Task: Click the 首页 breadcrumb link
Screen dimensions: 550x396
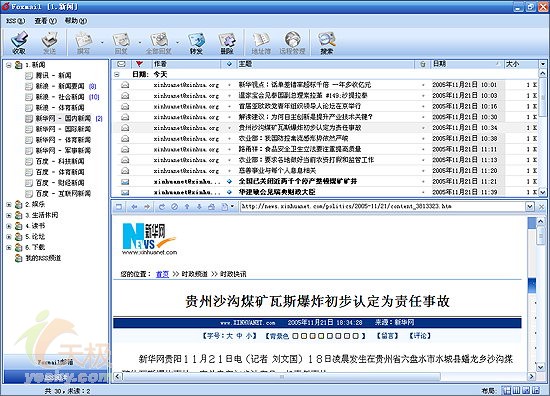Action: [162, 274]
